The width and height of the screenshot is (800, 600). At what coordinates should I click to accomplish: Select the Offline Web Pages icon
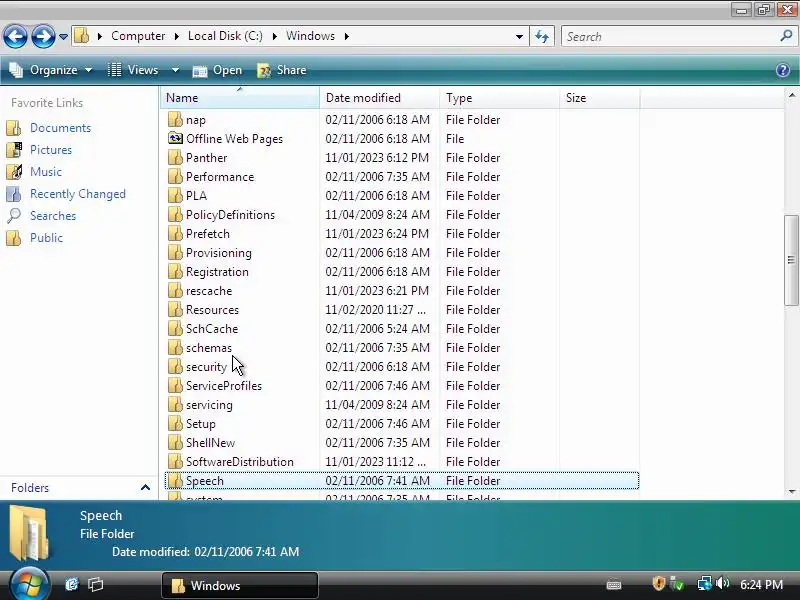coord(175,138)
